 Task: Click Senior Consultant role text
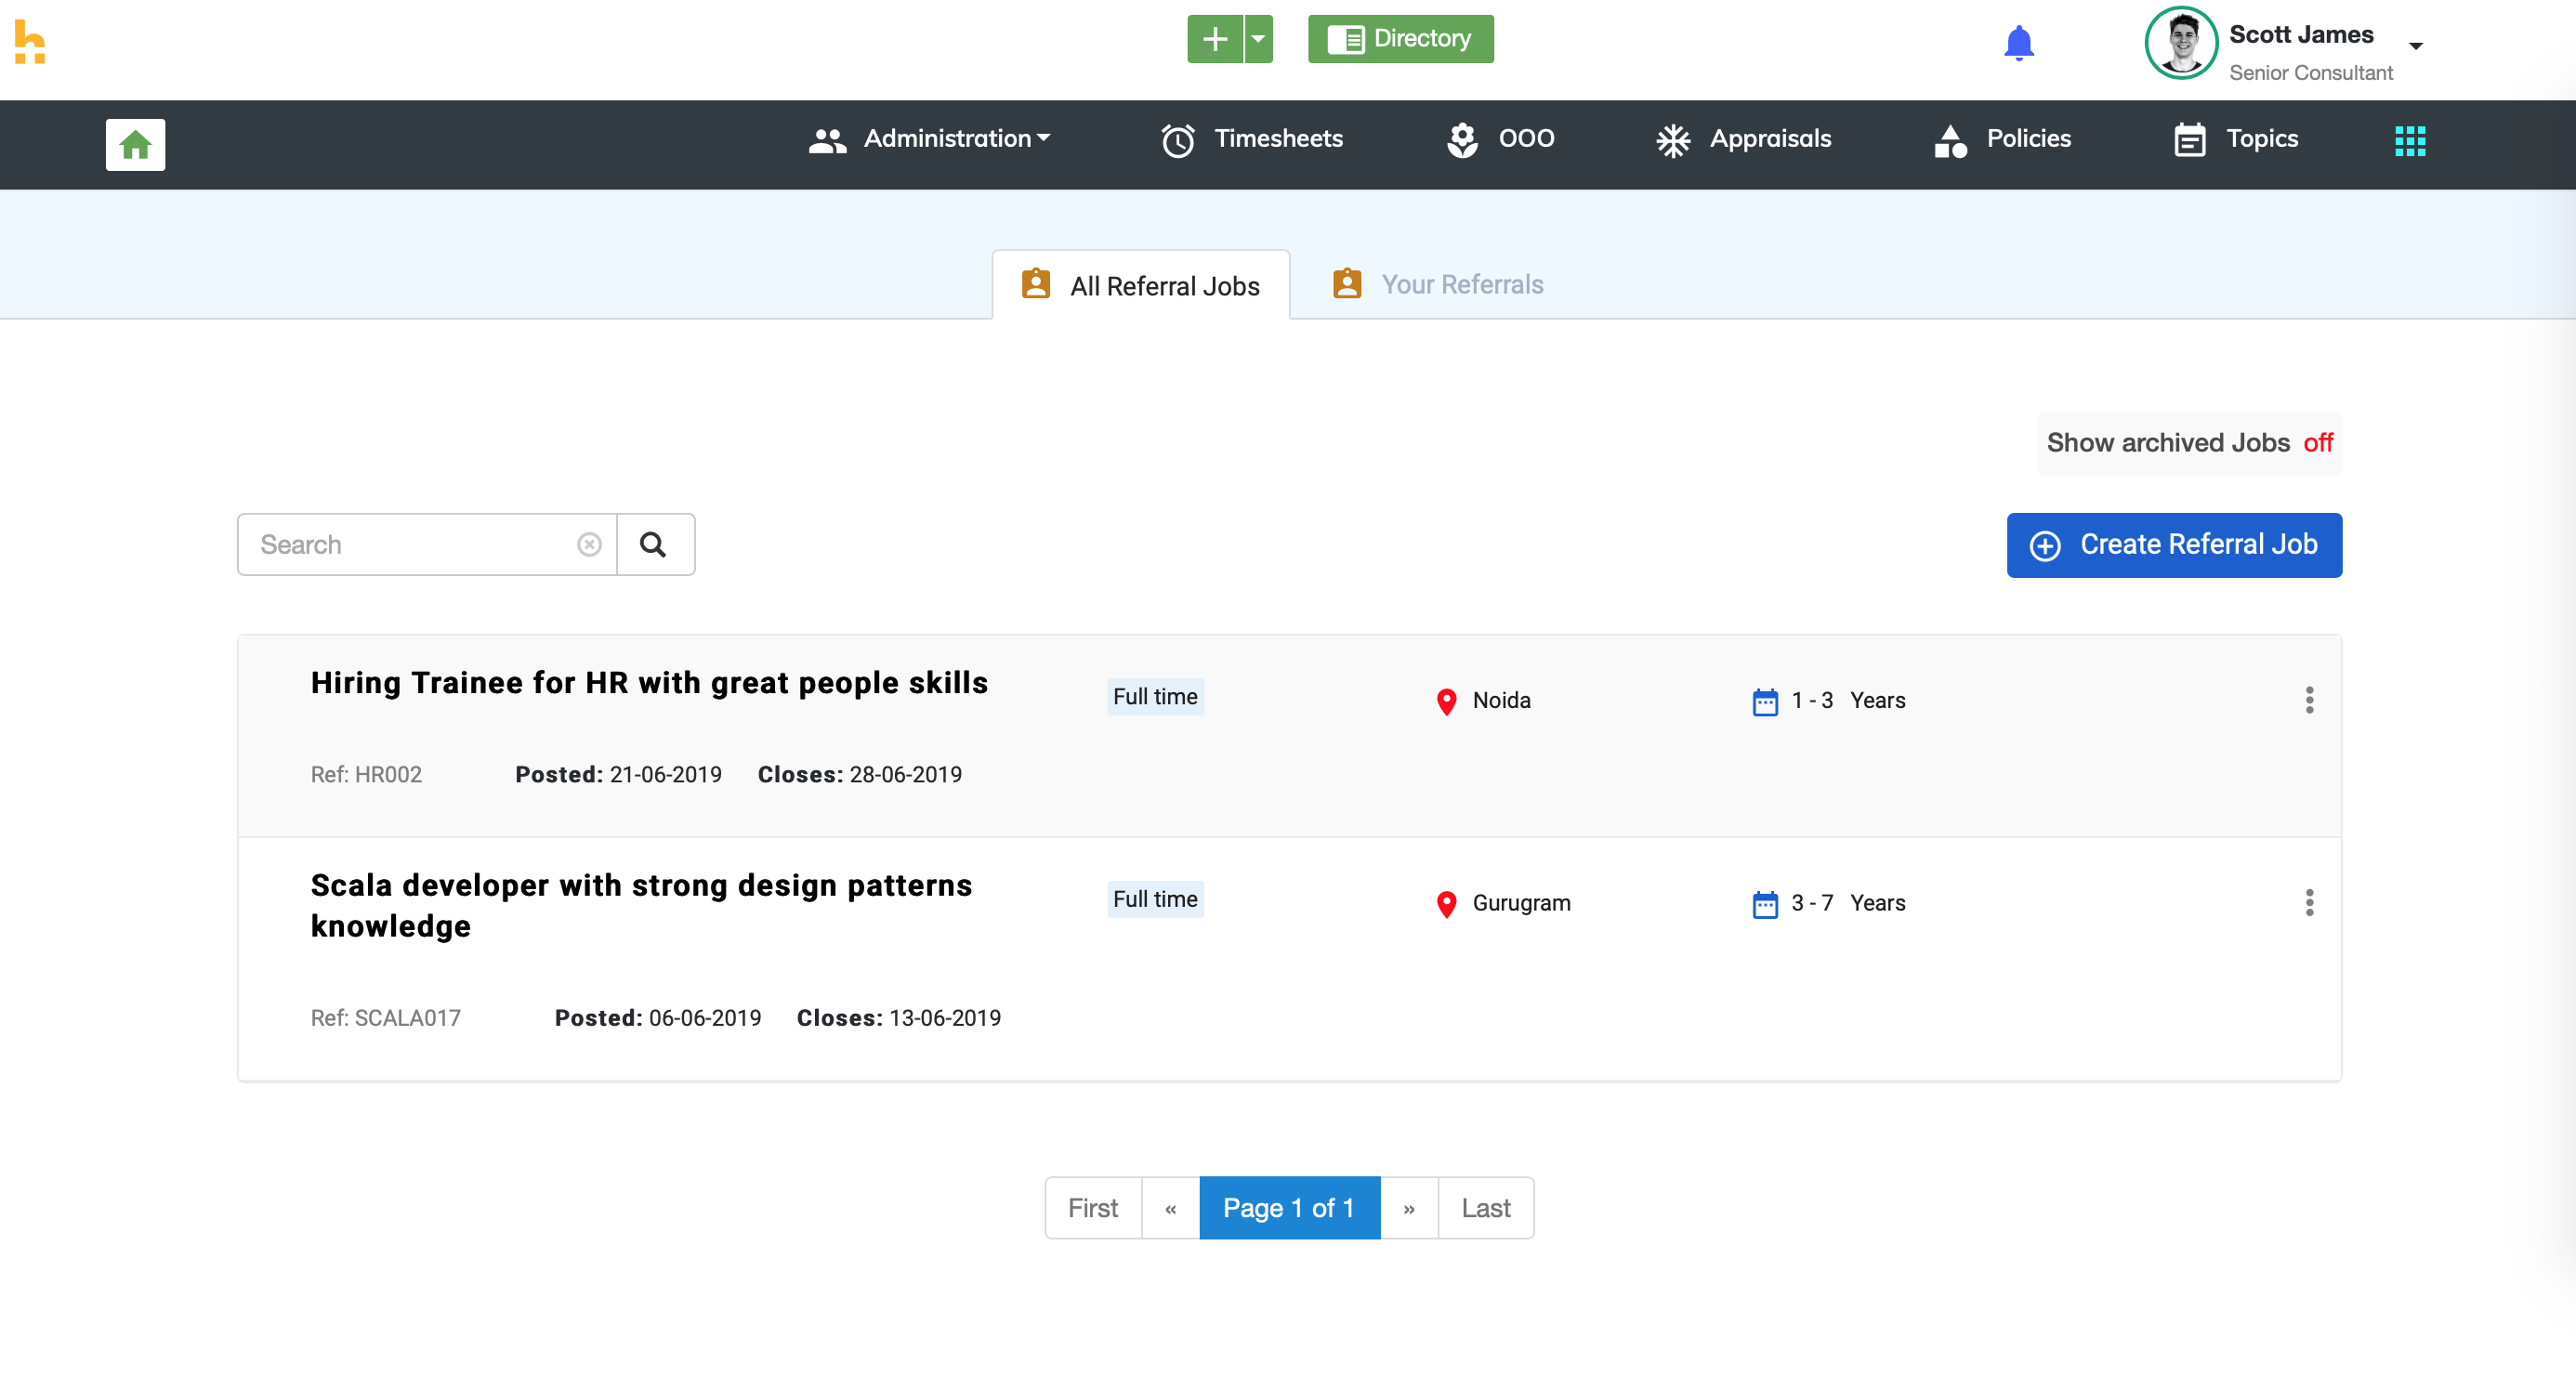(x=2311, y=73)
